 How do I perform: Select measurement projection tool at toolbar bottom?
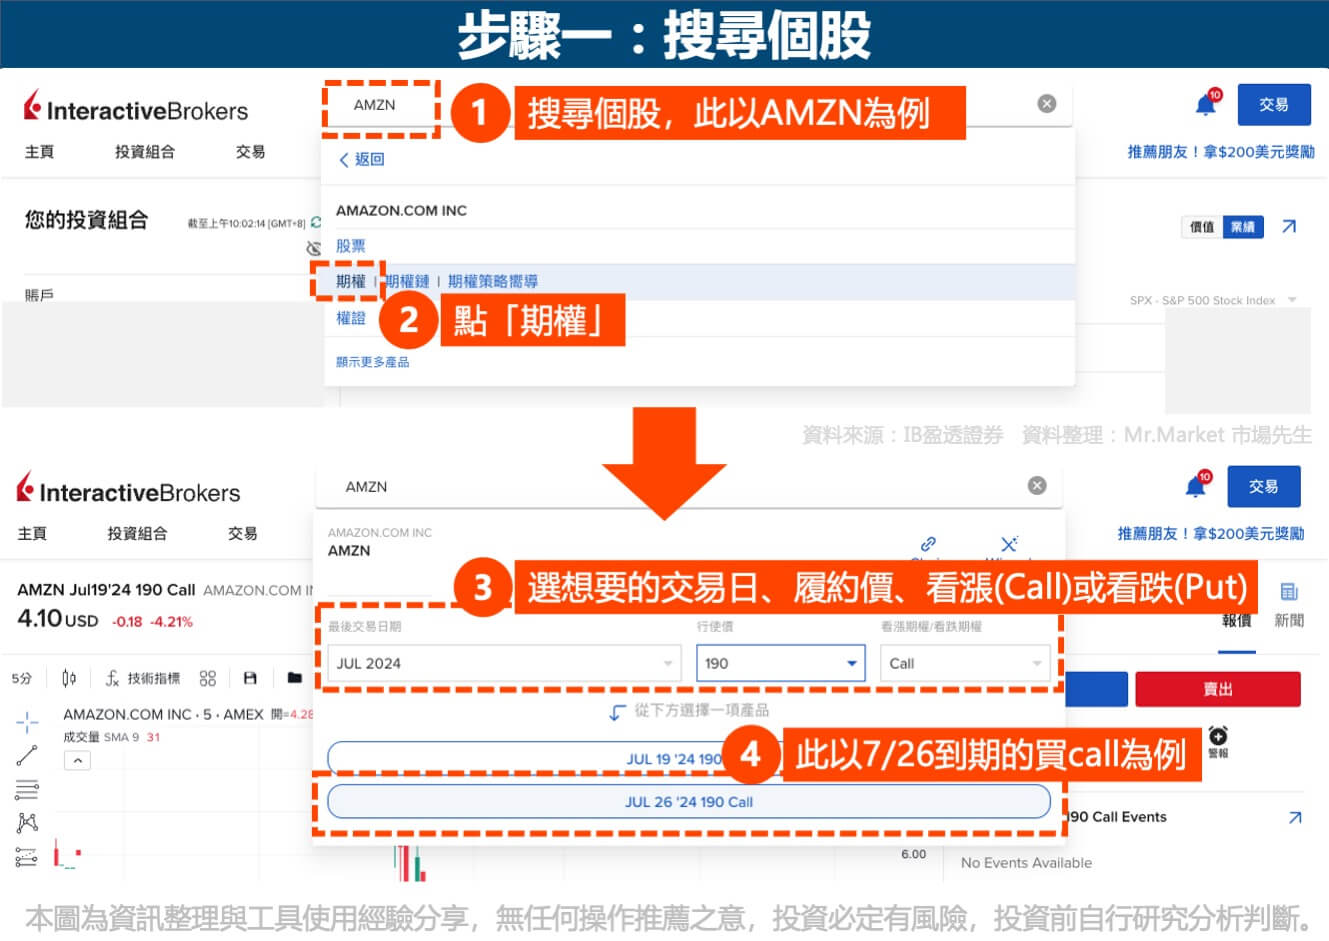tap(27, 856)
